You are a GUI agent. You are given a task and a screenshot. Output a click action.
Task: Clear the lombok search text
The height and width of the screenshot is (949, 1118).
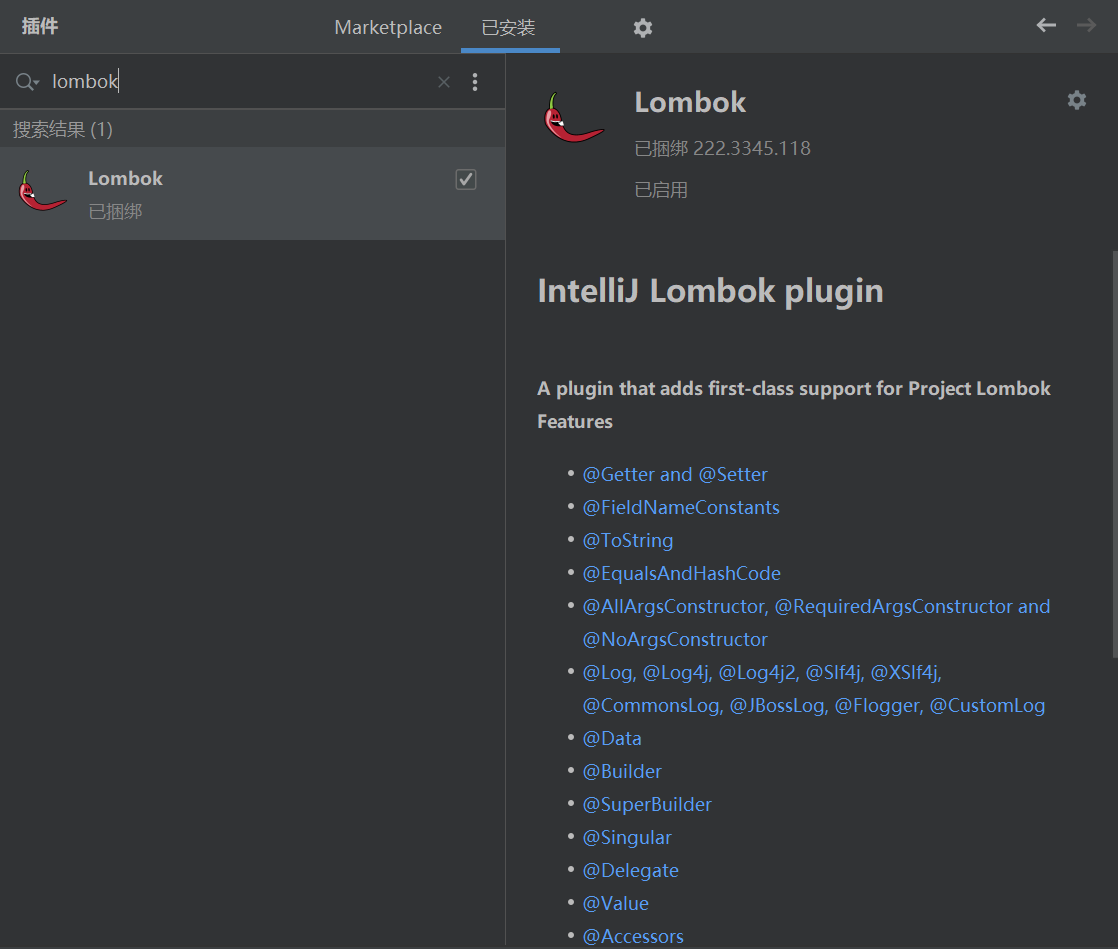444,82
